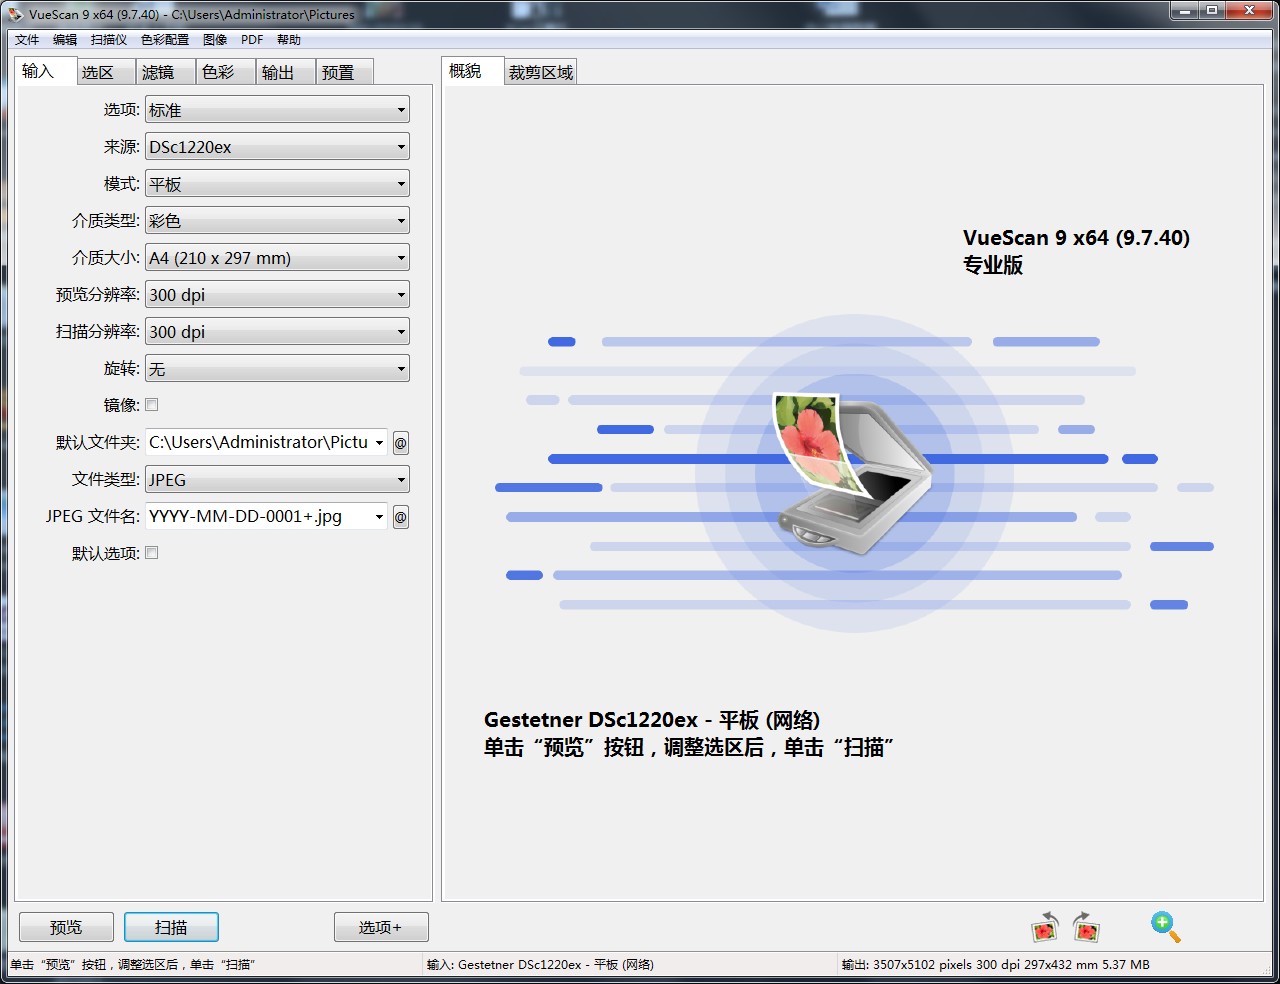Open the 选项 dropdown showing 标准
Image resolution: width=1280 pixels, height=984 pixels.
[x=277, y=110]
